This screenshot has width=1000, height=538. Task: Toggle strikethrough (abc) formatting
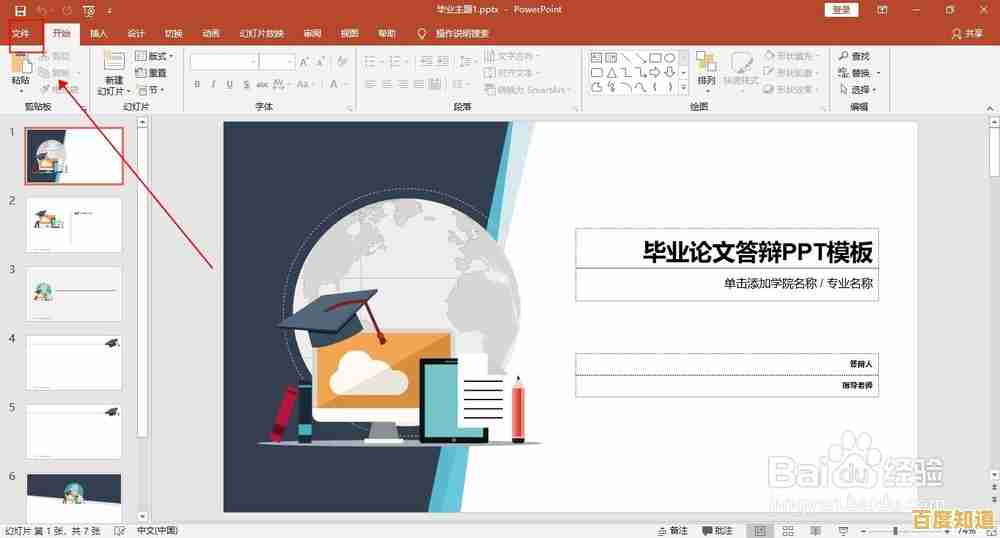tap(262, 84)
